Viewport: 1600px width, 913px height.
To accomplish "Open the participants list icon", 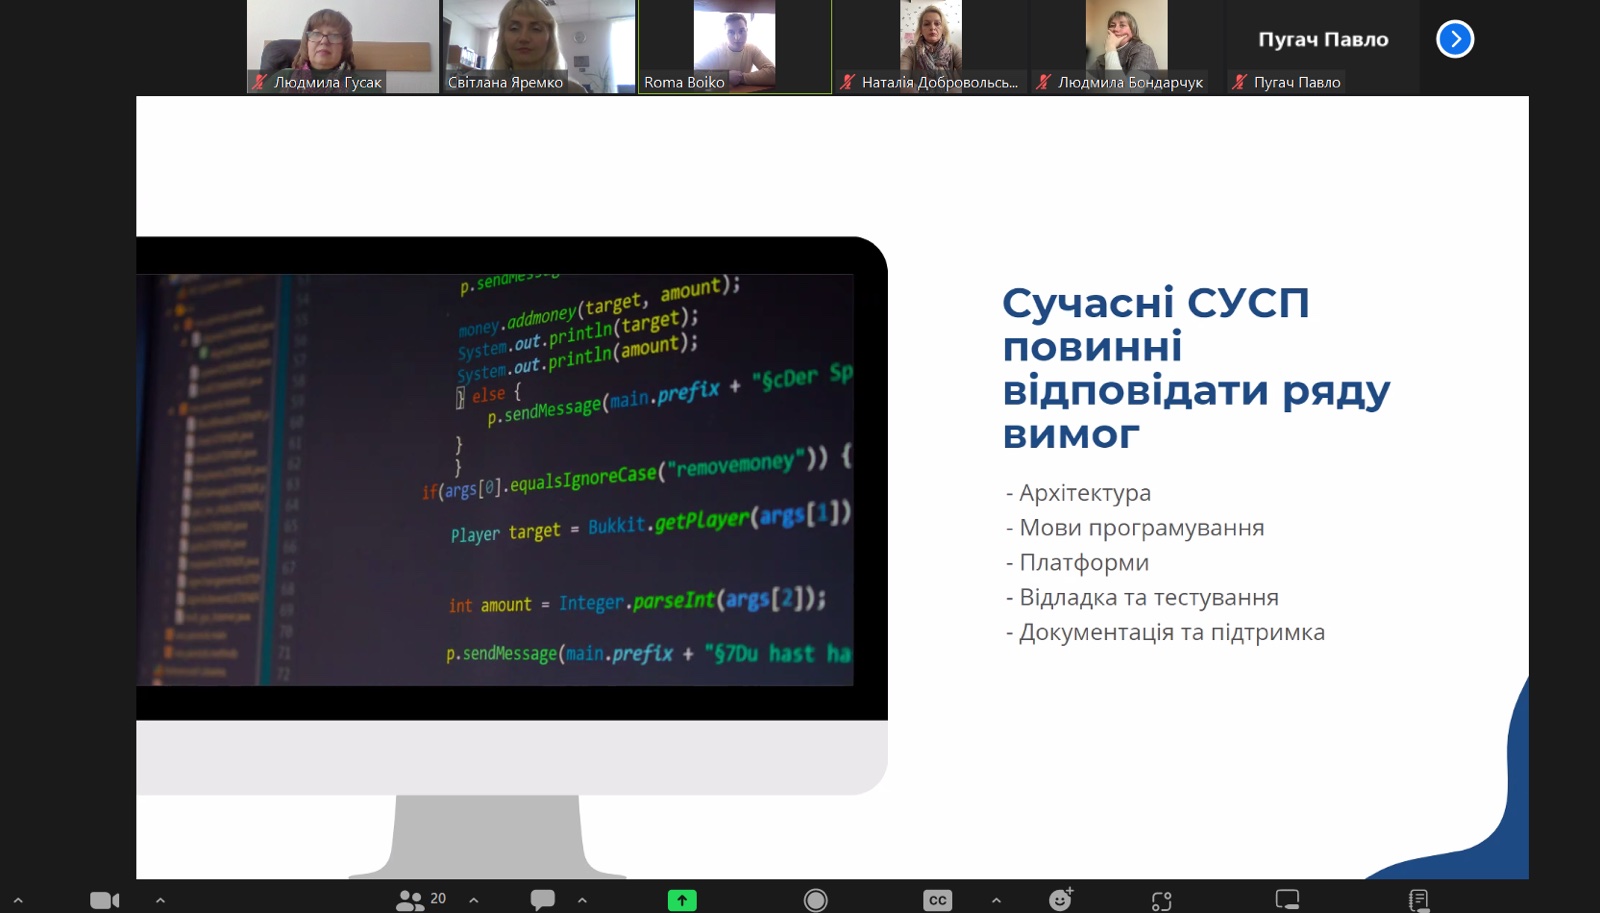I will click(x=410, y=900).
